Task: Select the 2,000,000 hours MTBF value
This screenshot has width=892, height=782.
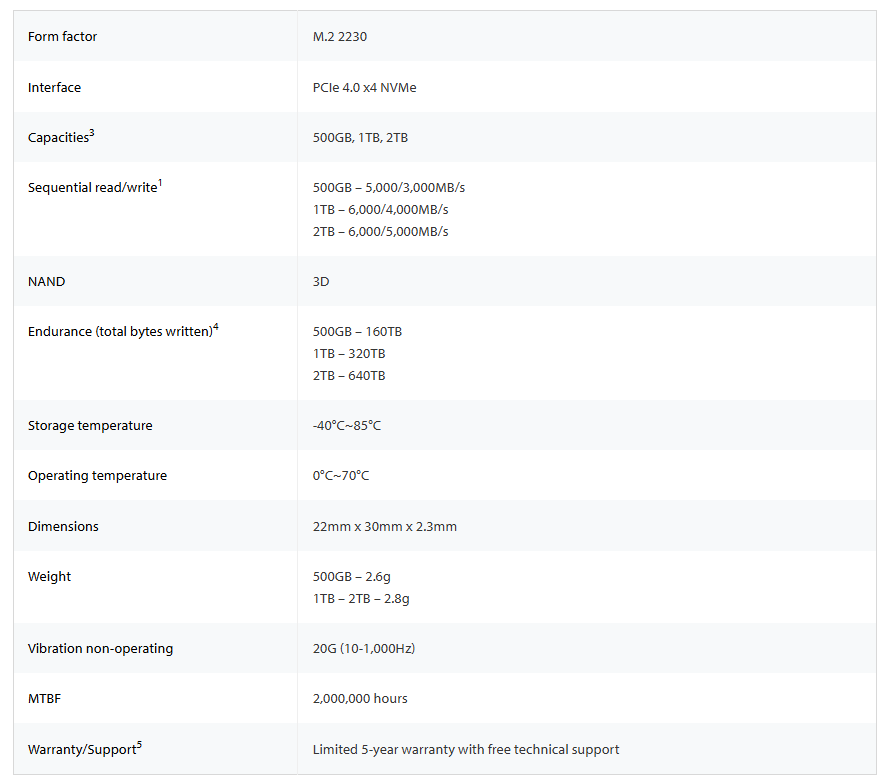Action: [360, 698]
